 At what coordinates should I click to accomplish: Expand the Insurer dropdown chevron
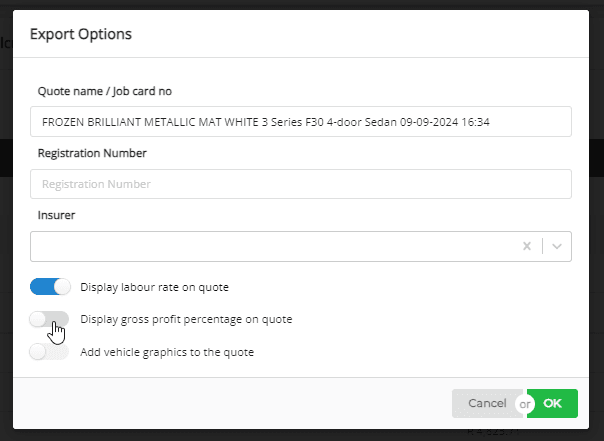(x=557, y=246)
